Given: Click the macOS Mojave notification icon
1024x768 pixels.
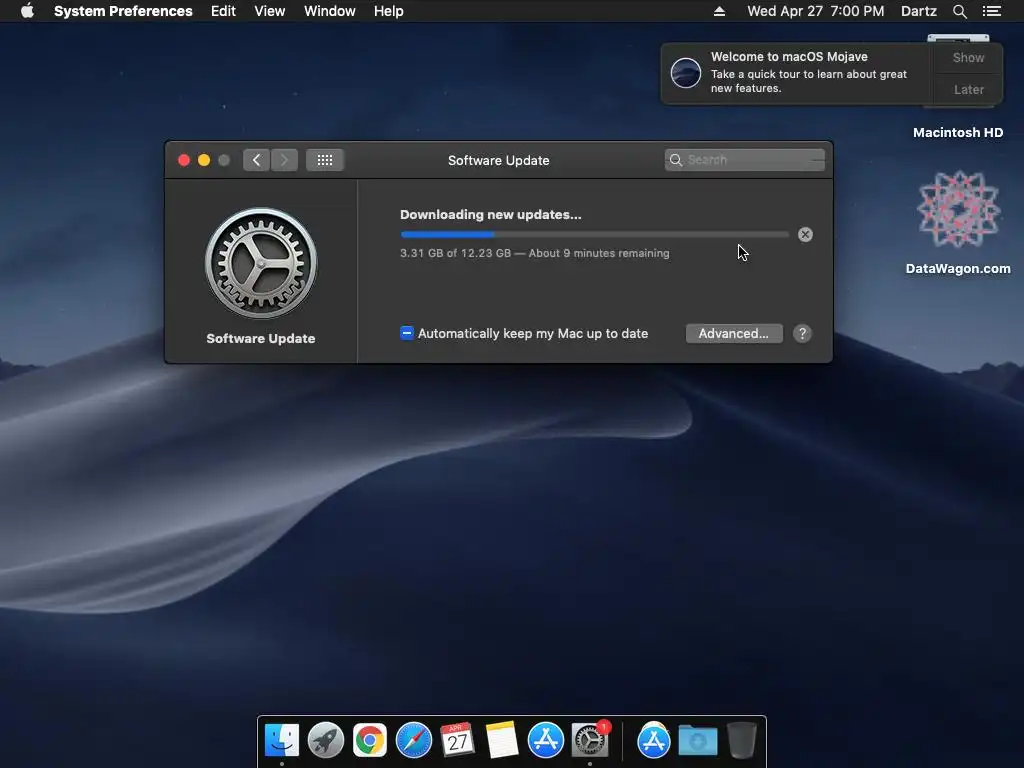Looking at the screenshot, I should (x=686, y=72).
